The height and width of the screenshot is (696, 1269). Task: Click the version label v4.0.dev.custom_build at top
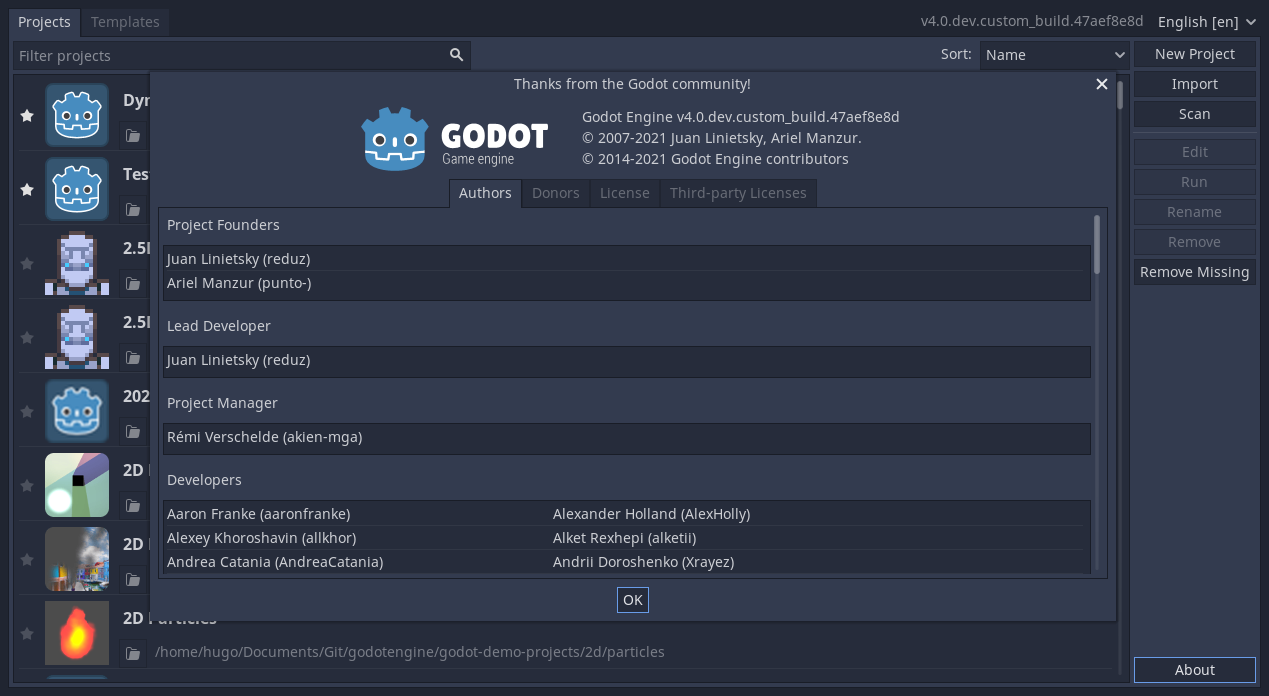click(x=1032, y=22)
